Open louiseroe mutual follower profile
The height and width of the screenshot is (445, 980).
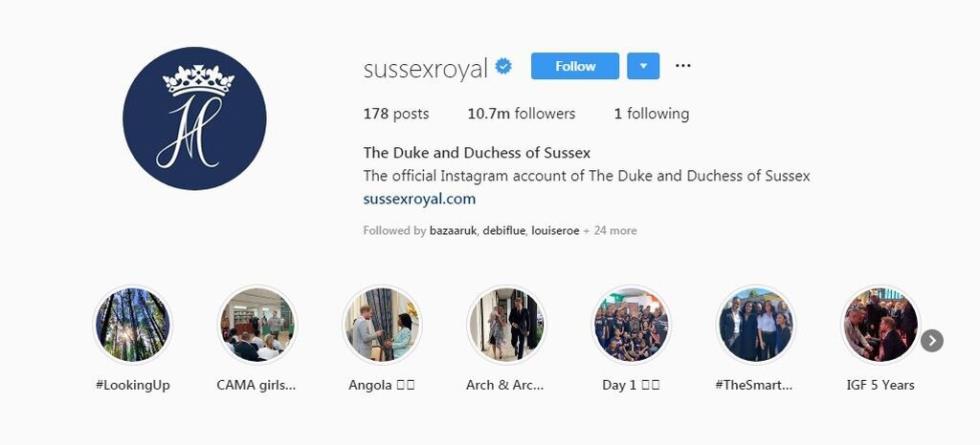[x=555, y=231]
